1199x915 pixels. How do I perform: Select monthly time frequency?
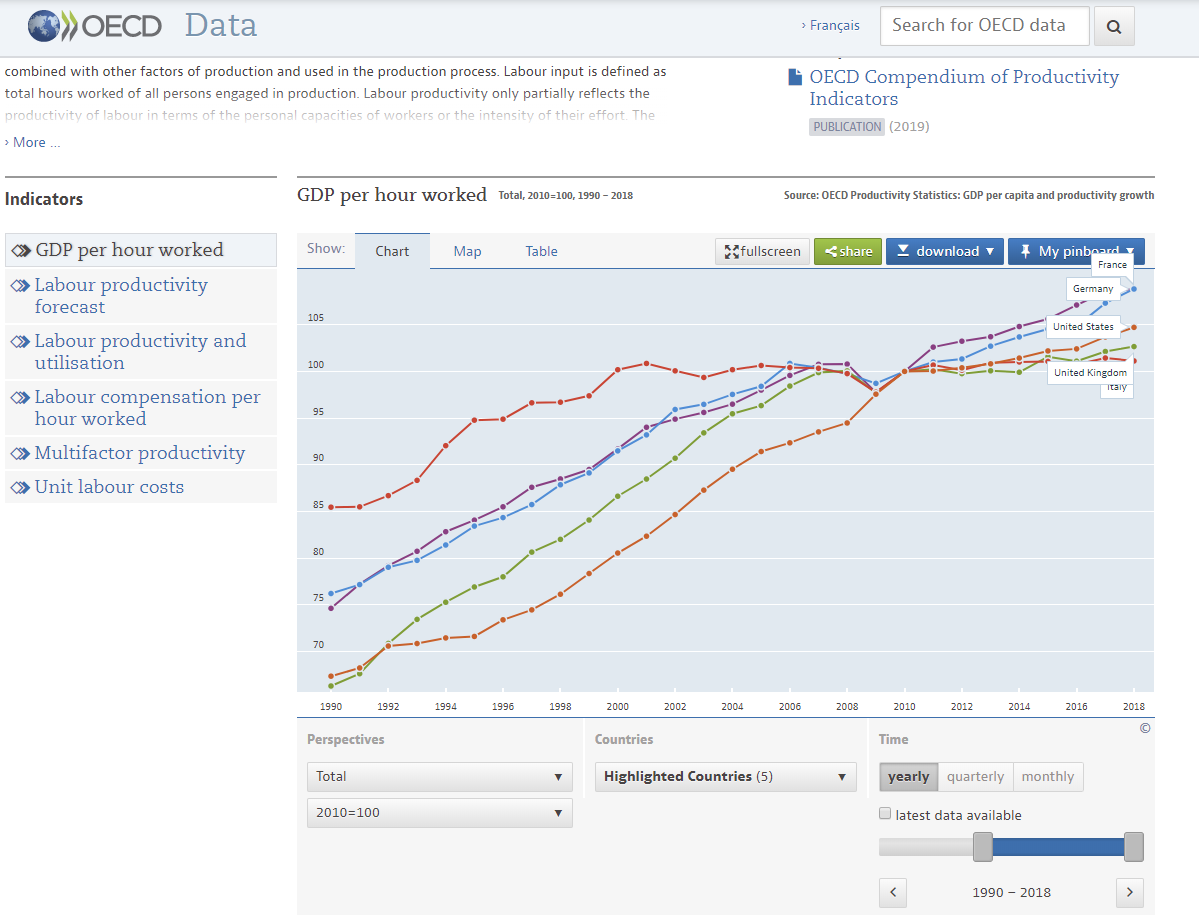pyautogui.click(x=1047, y=777)
